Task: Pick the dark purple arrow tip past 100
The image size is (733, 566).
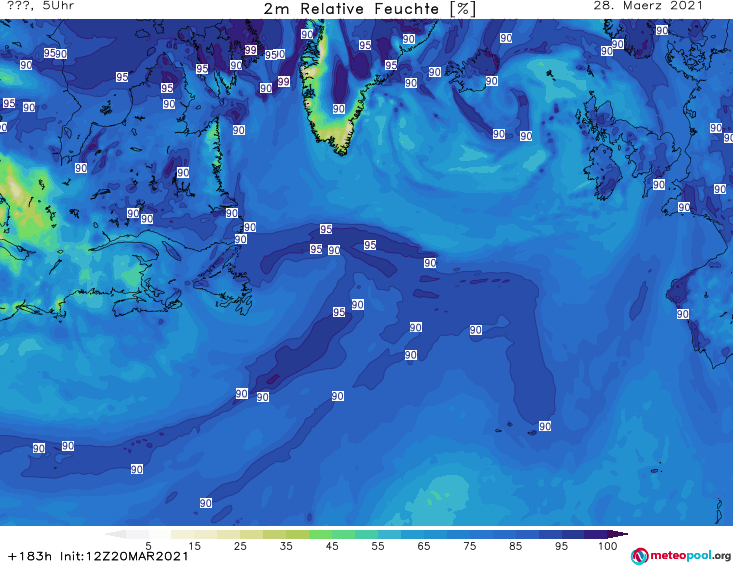Action: click(x=618, y=534)
